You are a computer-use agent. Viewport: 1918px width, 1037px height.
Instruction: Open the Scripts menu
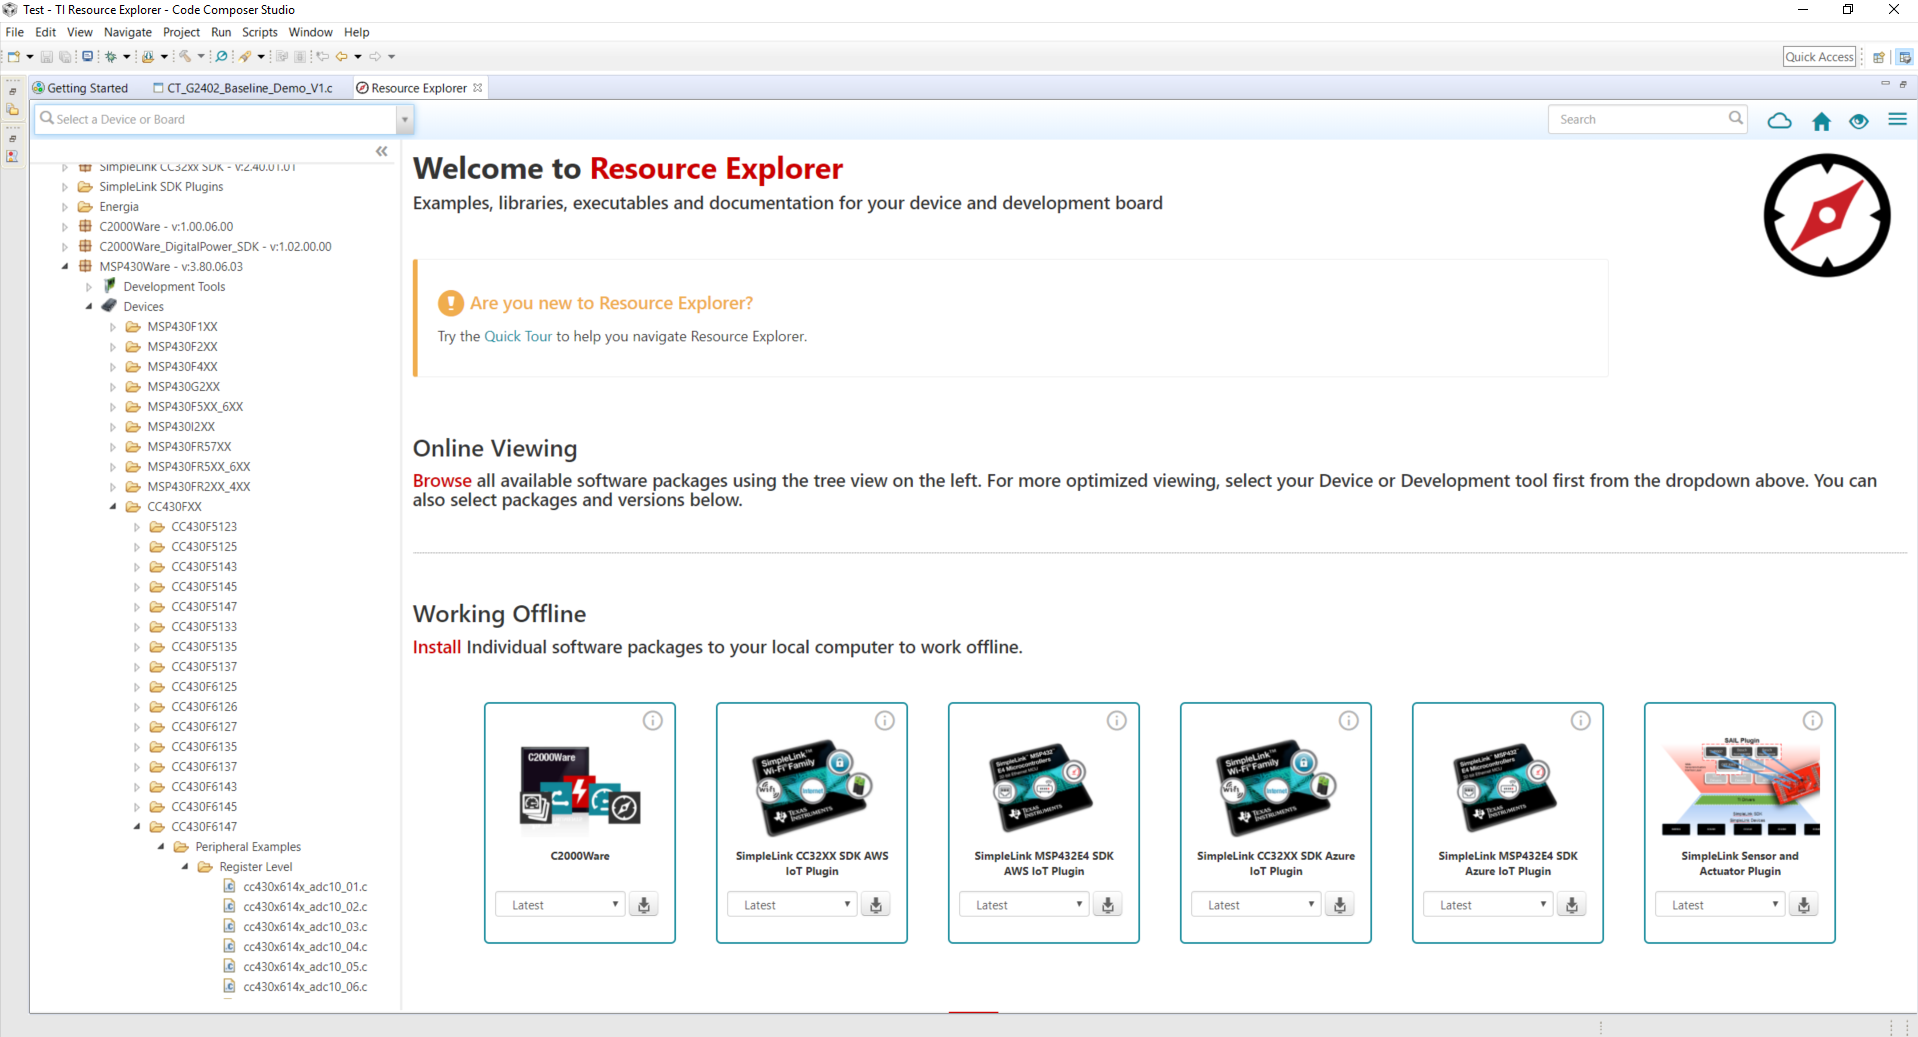pos(259,32)
